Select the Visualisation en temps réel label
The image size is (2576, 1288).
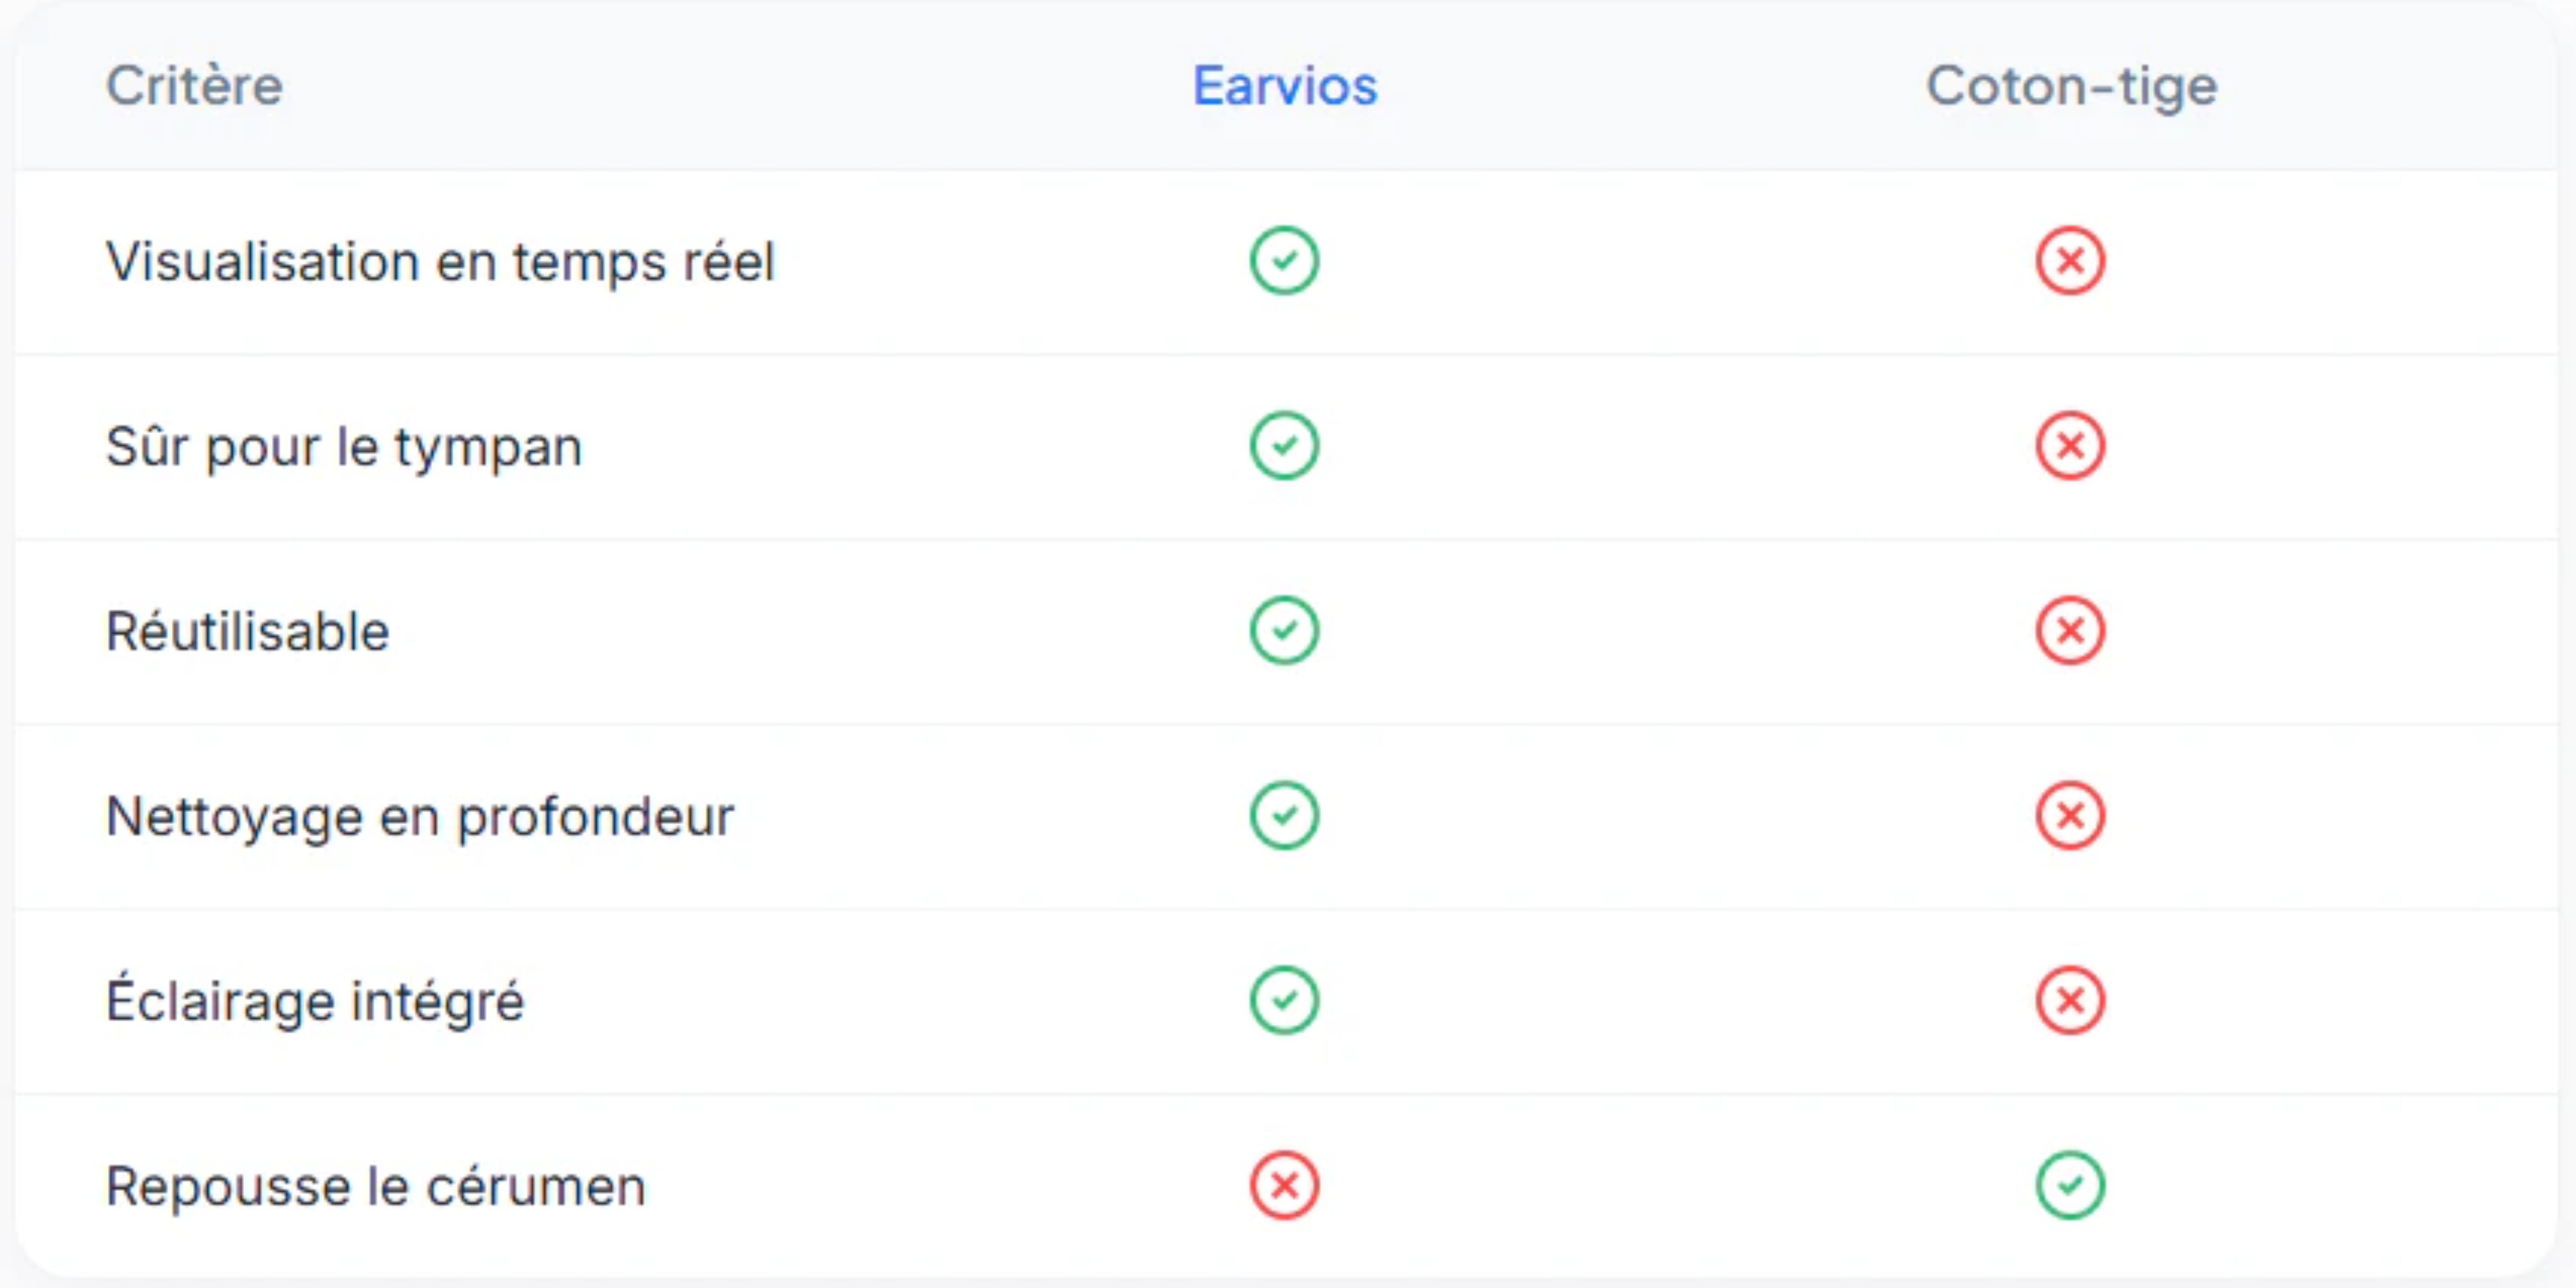click(x=440, y=262)
